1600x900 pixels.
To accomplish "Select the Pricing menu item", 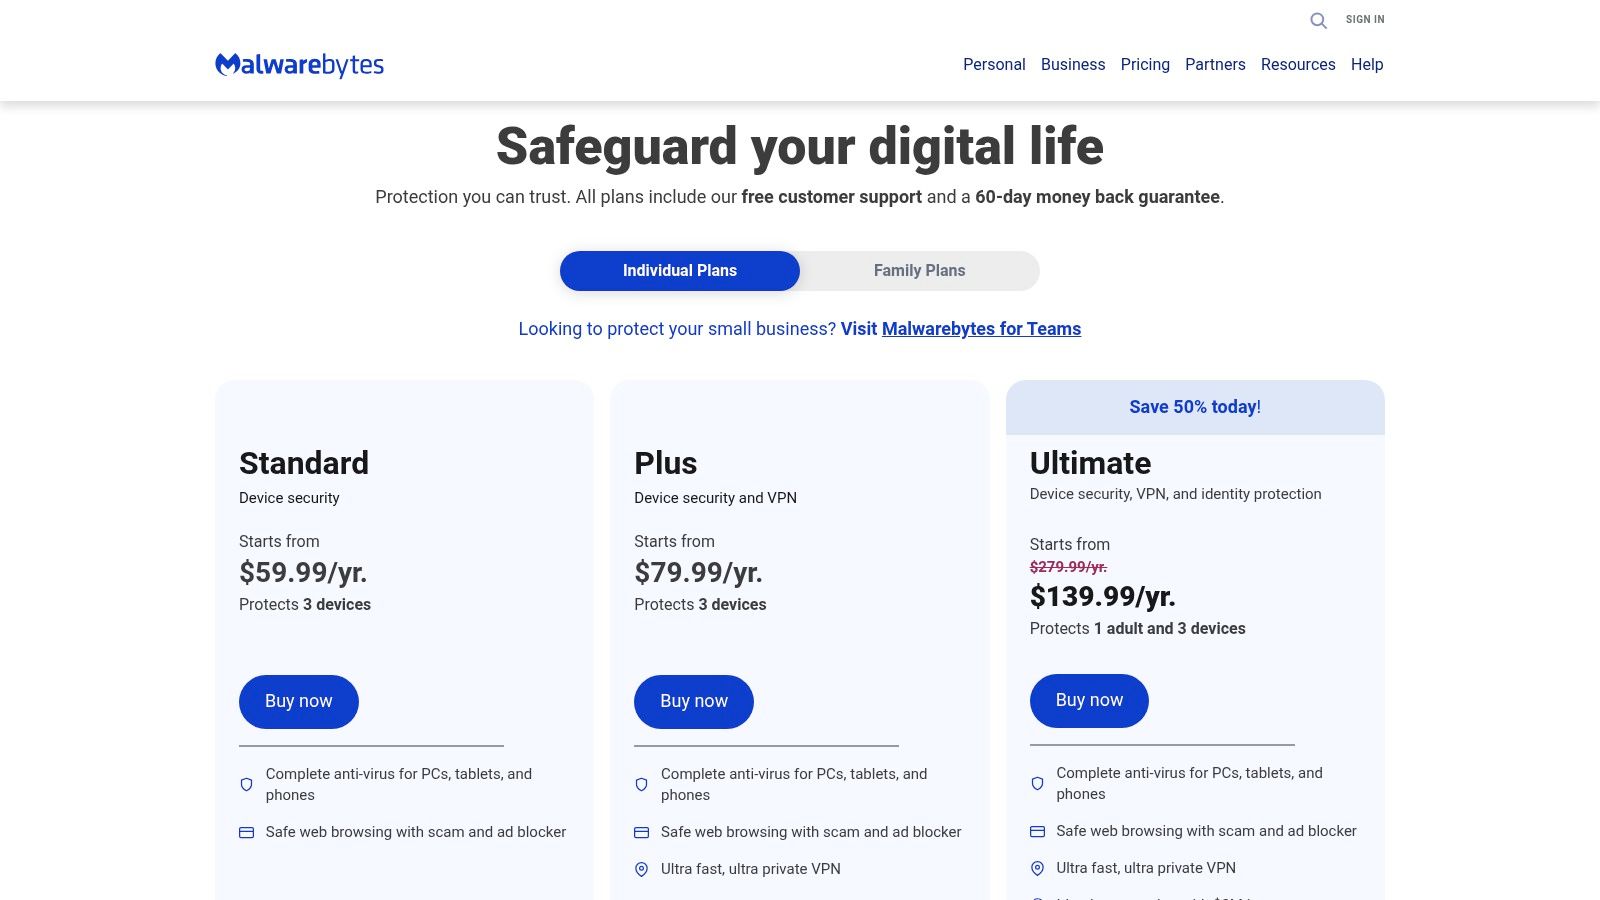I will 1145,64.
